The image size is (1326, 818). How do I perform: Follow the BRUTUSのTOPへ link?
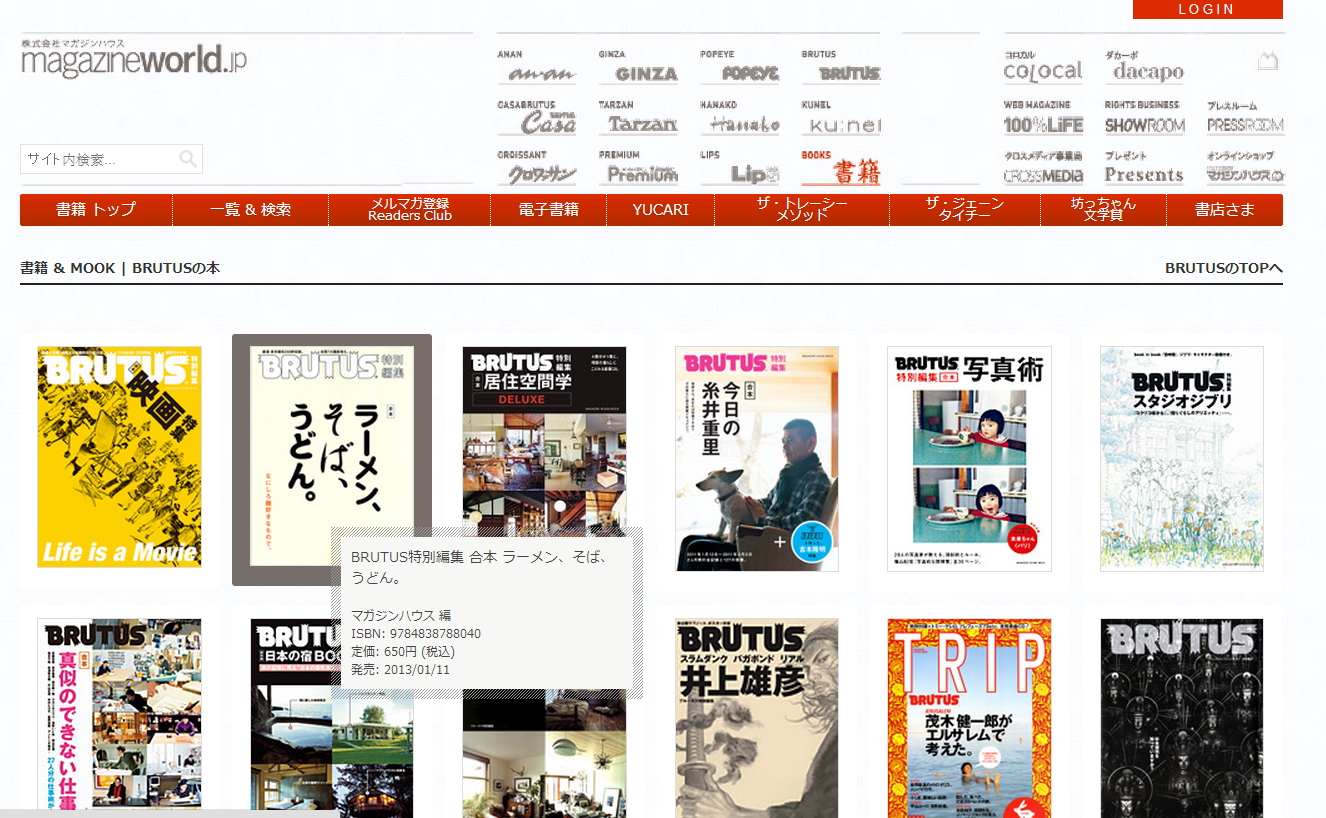point(1224,268)
